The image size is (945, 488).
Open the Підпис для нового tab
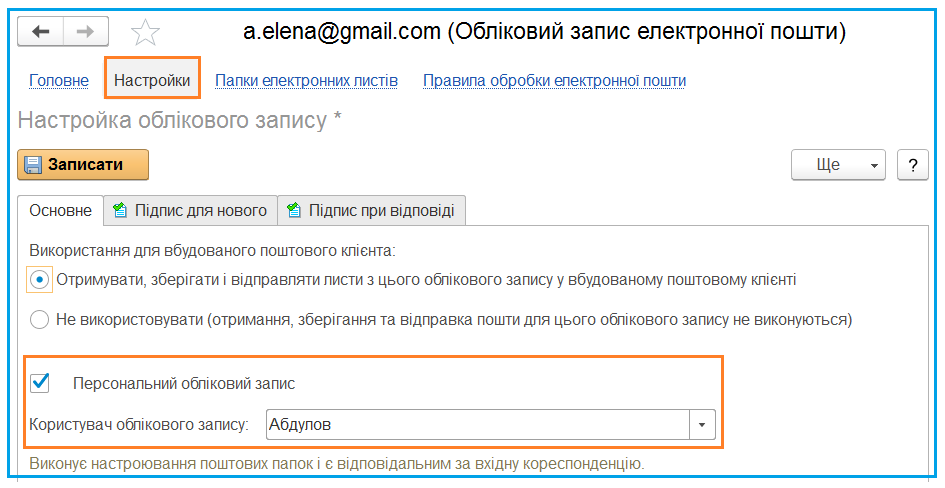pyautogui.click(x=190, y=210)
